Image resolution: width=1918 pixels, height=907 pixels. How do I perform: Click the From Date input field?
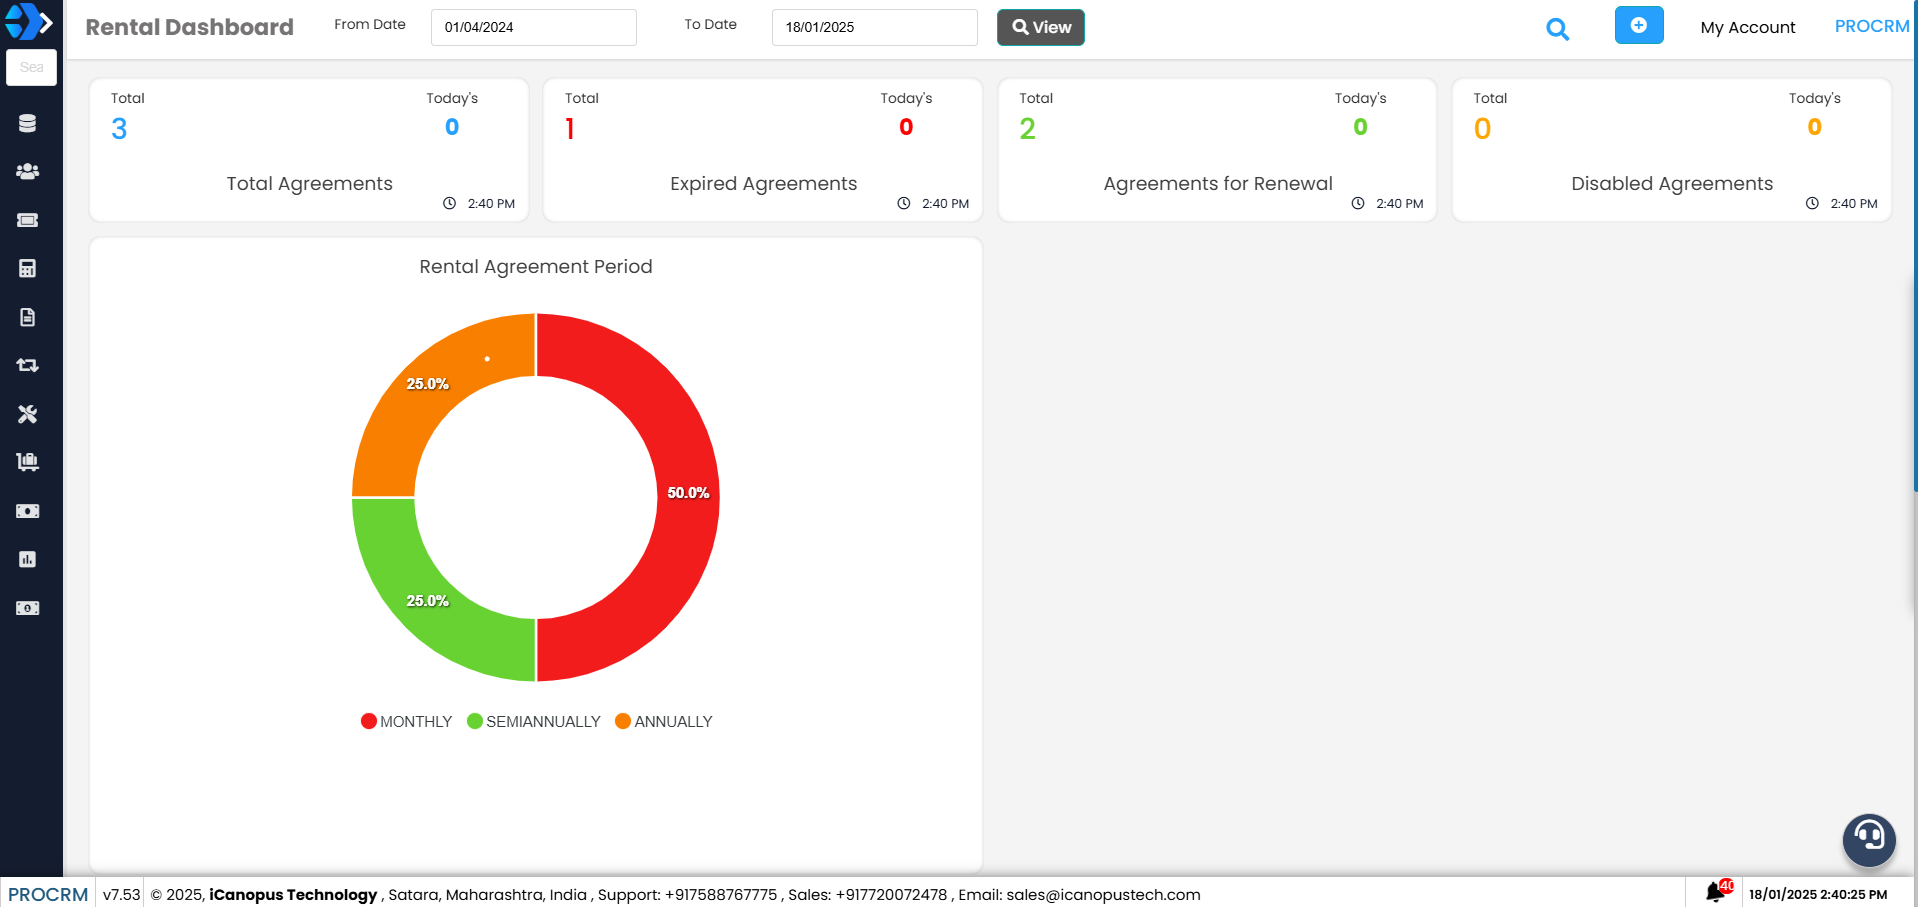533,27
